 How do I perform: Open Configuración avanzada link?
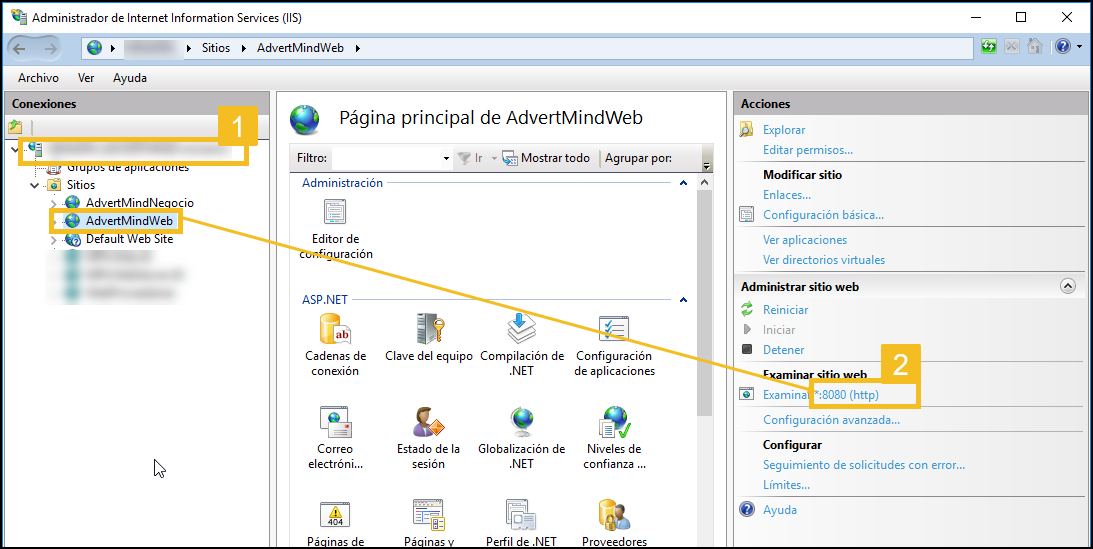click(x=832, y=420)
